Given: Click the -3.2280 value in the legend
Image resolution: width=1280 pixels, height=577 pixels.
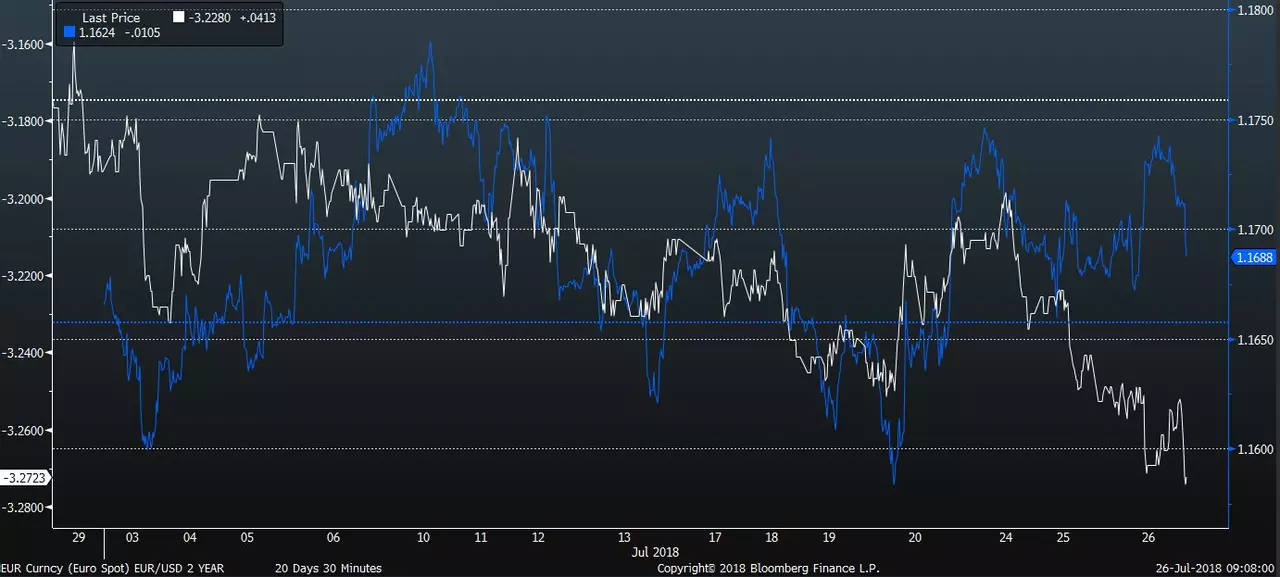Looking at the screenshot, I should pos(211,17).
